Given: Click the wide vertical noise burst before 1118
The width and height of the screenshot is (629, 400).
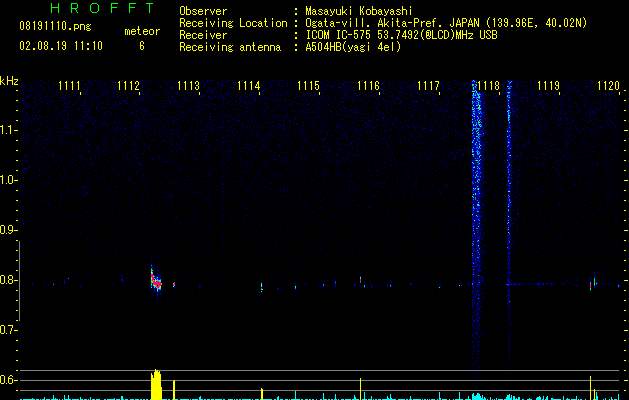Looking at the screenshot, I should [476, 229].
